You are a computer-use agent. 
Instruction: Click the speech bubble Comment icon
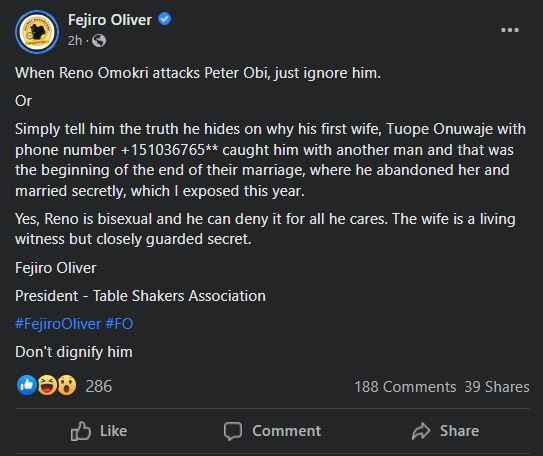[233, 431]
